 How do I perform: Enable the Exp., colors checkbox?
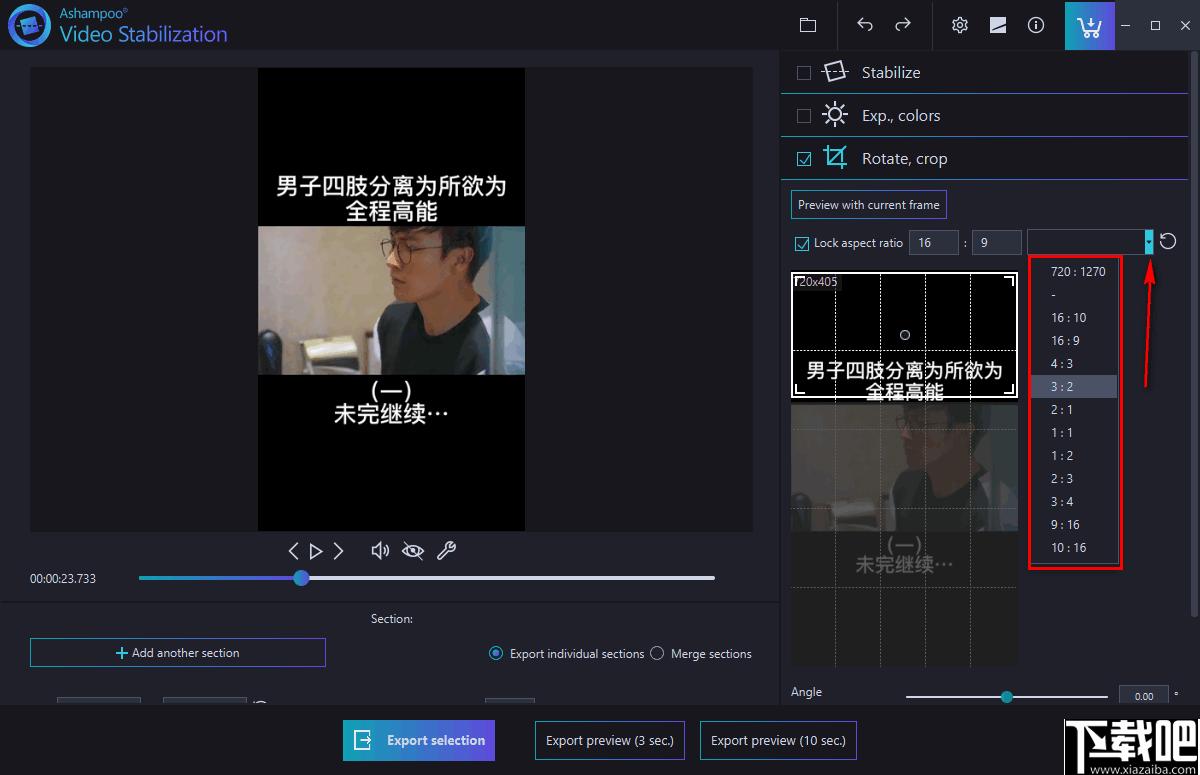804,116
